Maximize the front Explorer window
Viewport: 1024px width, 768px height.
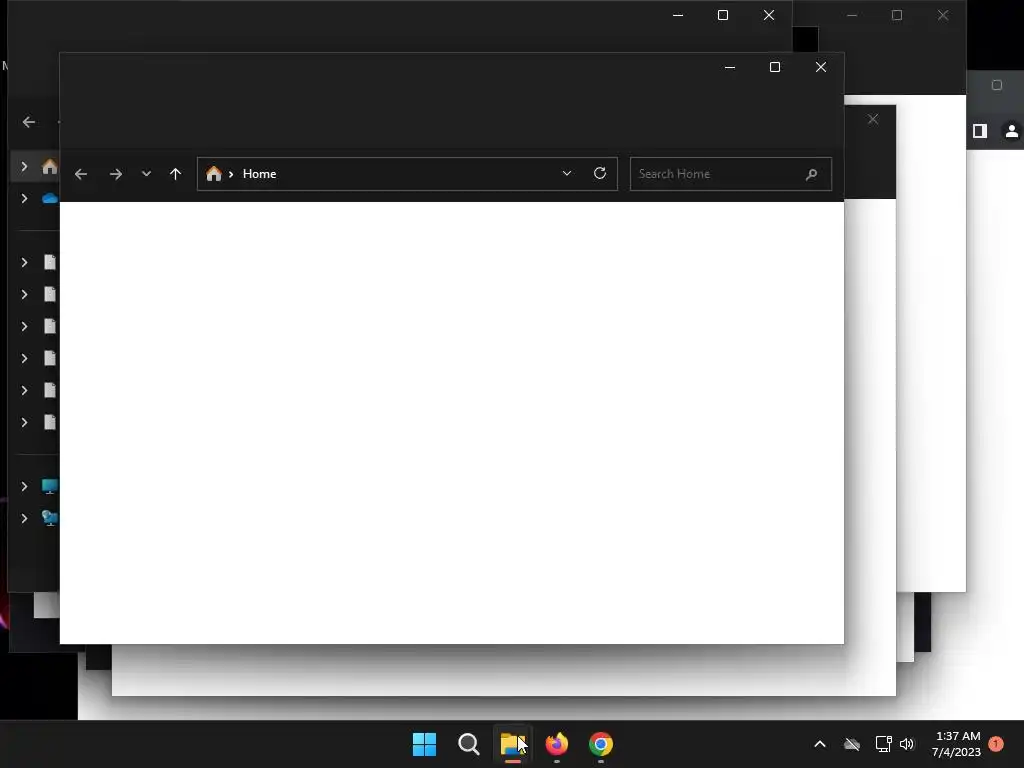point(775,67)
